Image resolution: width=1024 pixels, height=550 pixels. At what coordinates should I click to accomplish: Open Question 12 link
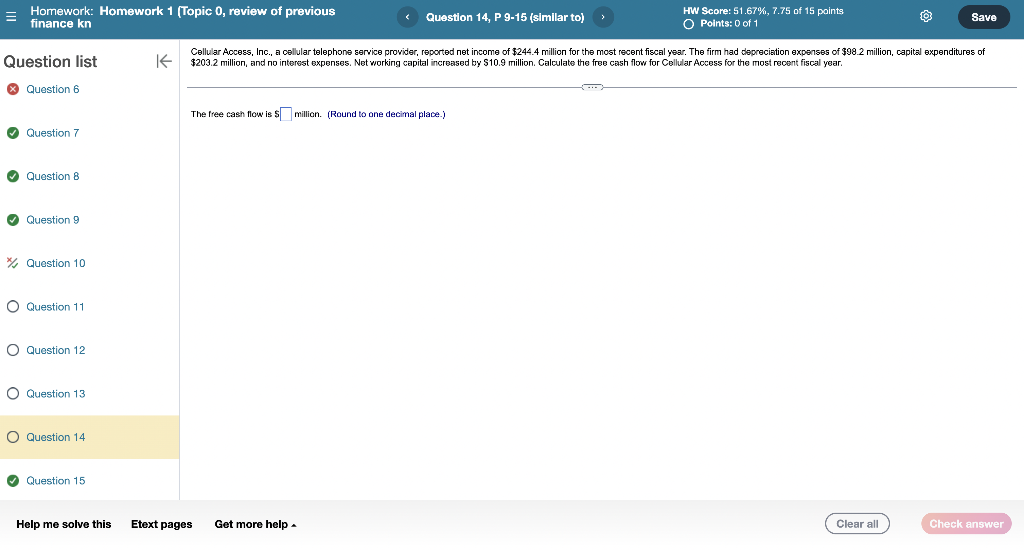(56, 350)
